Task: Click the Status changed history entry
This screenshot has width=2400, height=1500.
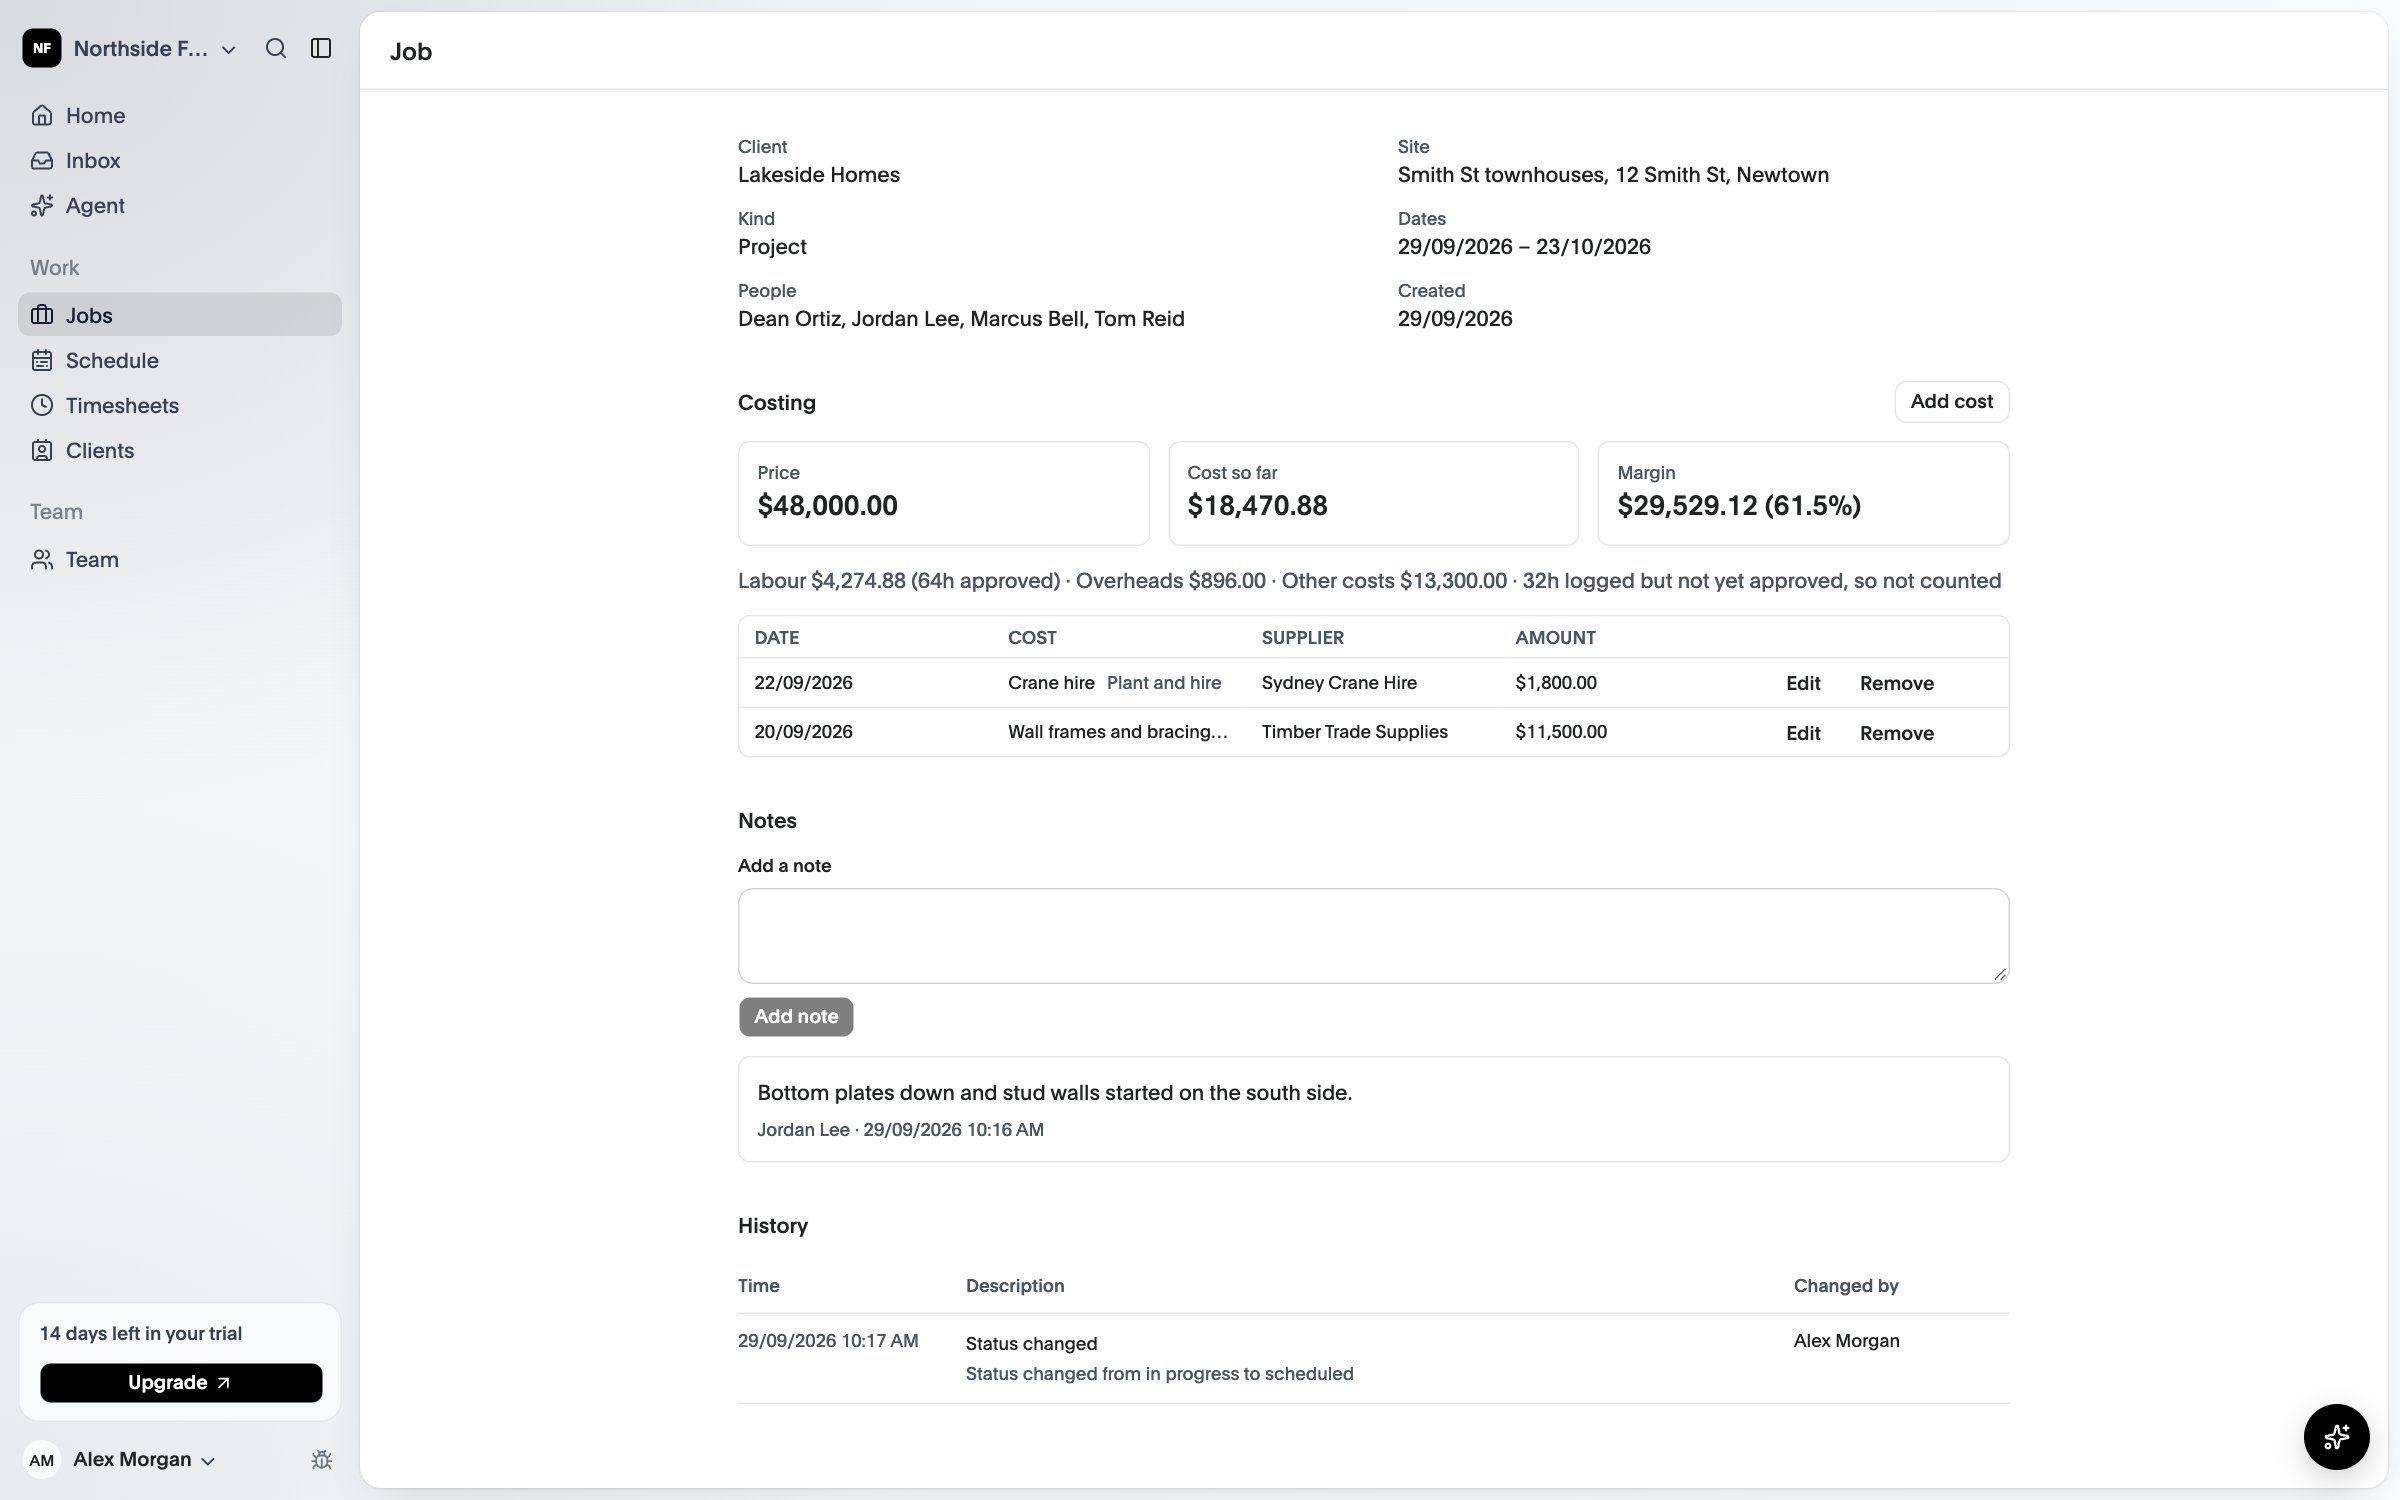Action: click(x=1373, y=1358)
